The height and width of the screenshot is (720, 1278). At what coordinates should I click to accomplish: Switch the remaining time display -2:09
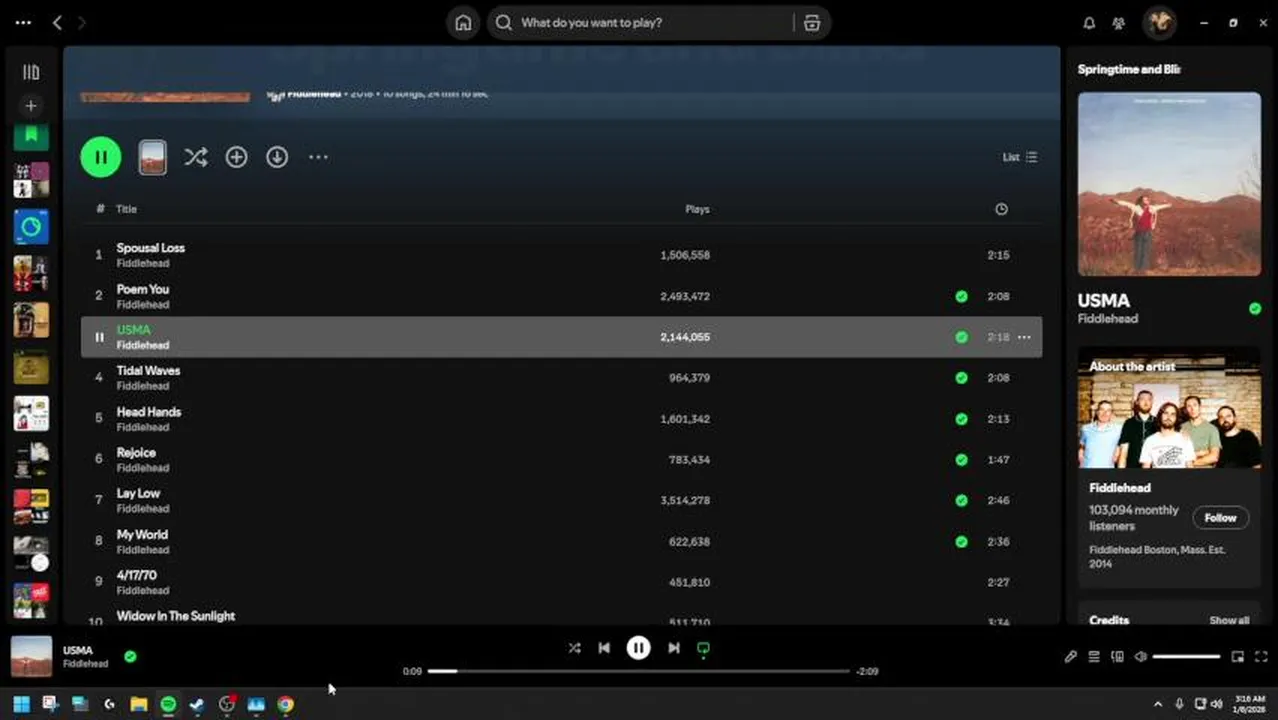point(867,671)
